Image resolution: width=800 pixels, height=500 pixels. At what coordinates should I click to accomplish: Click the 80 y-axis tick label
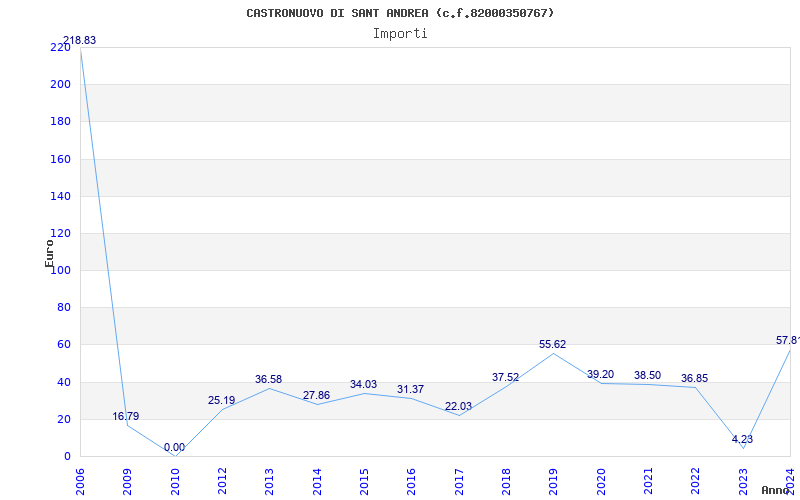[x=63, y=308]
